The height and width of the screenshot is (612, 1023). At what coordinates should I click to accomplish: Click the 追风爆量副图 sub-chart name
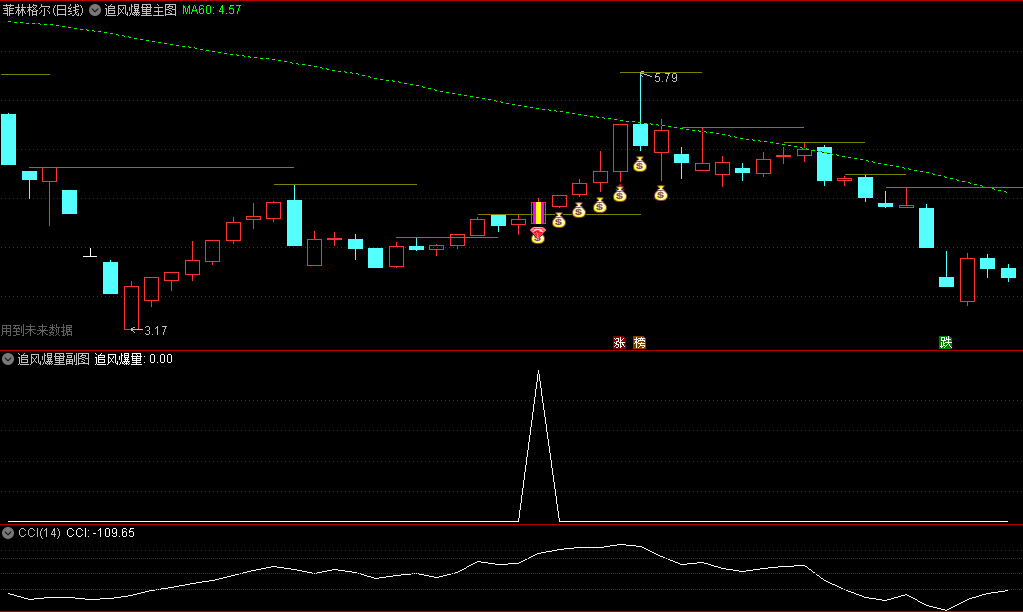pos(53,359)
